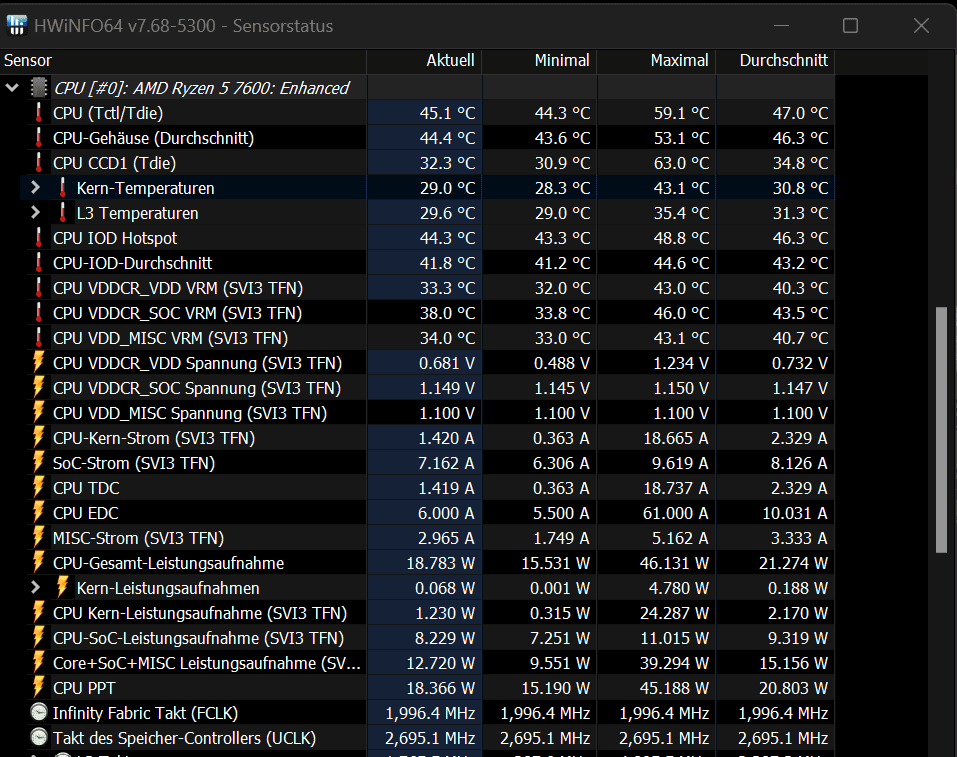957x757 pixels.
Task: Click the 39.294 W maximum of Core+SoC+MISC
Action: 674,663
